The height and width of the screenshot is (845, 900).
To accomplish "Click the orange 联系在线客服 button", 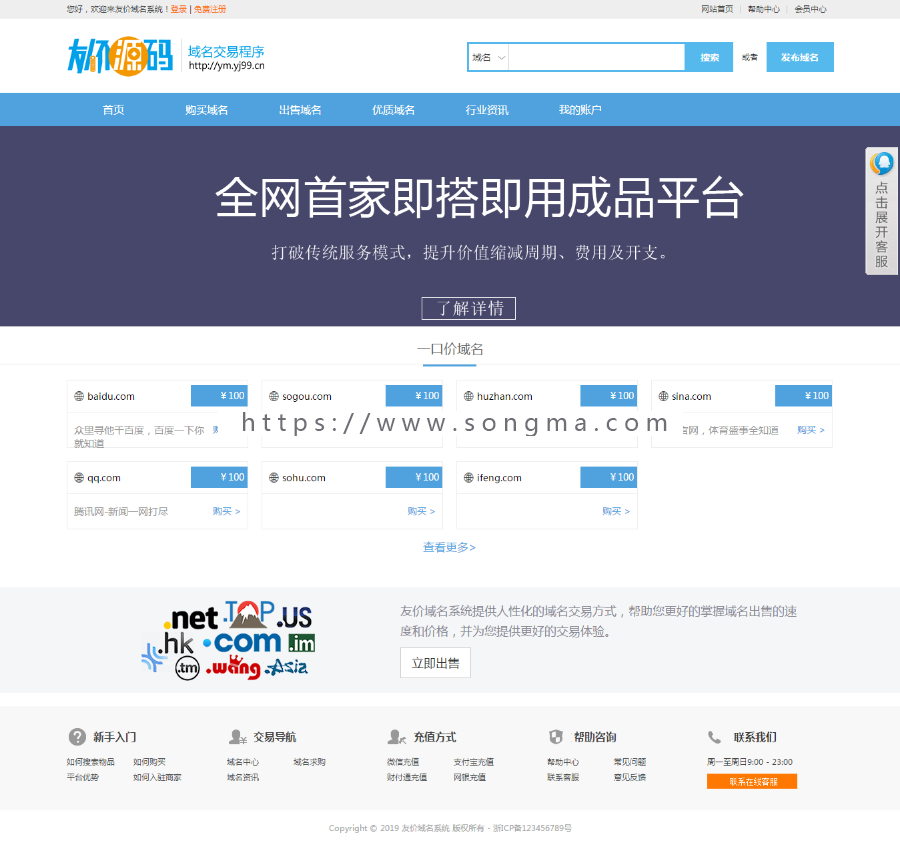I will tap(752, 781).
